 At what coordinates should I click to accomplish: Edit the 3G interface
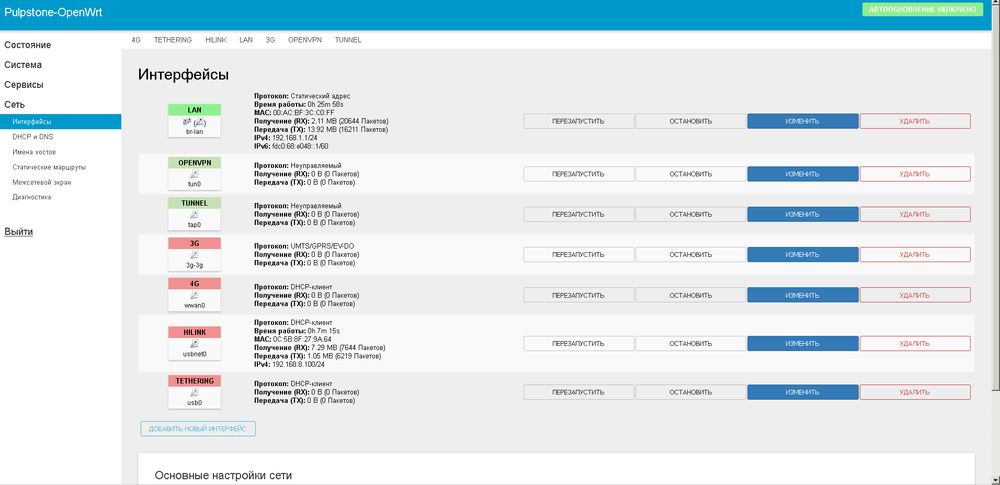click(803, 255)
